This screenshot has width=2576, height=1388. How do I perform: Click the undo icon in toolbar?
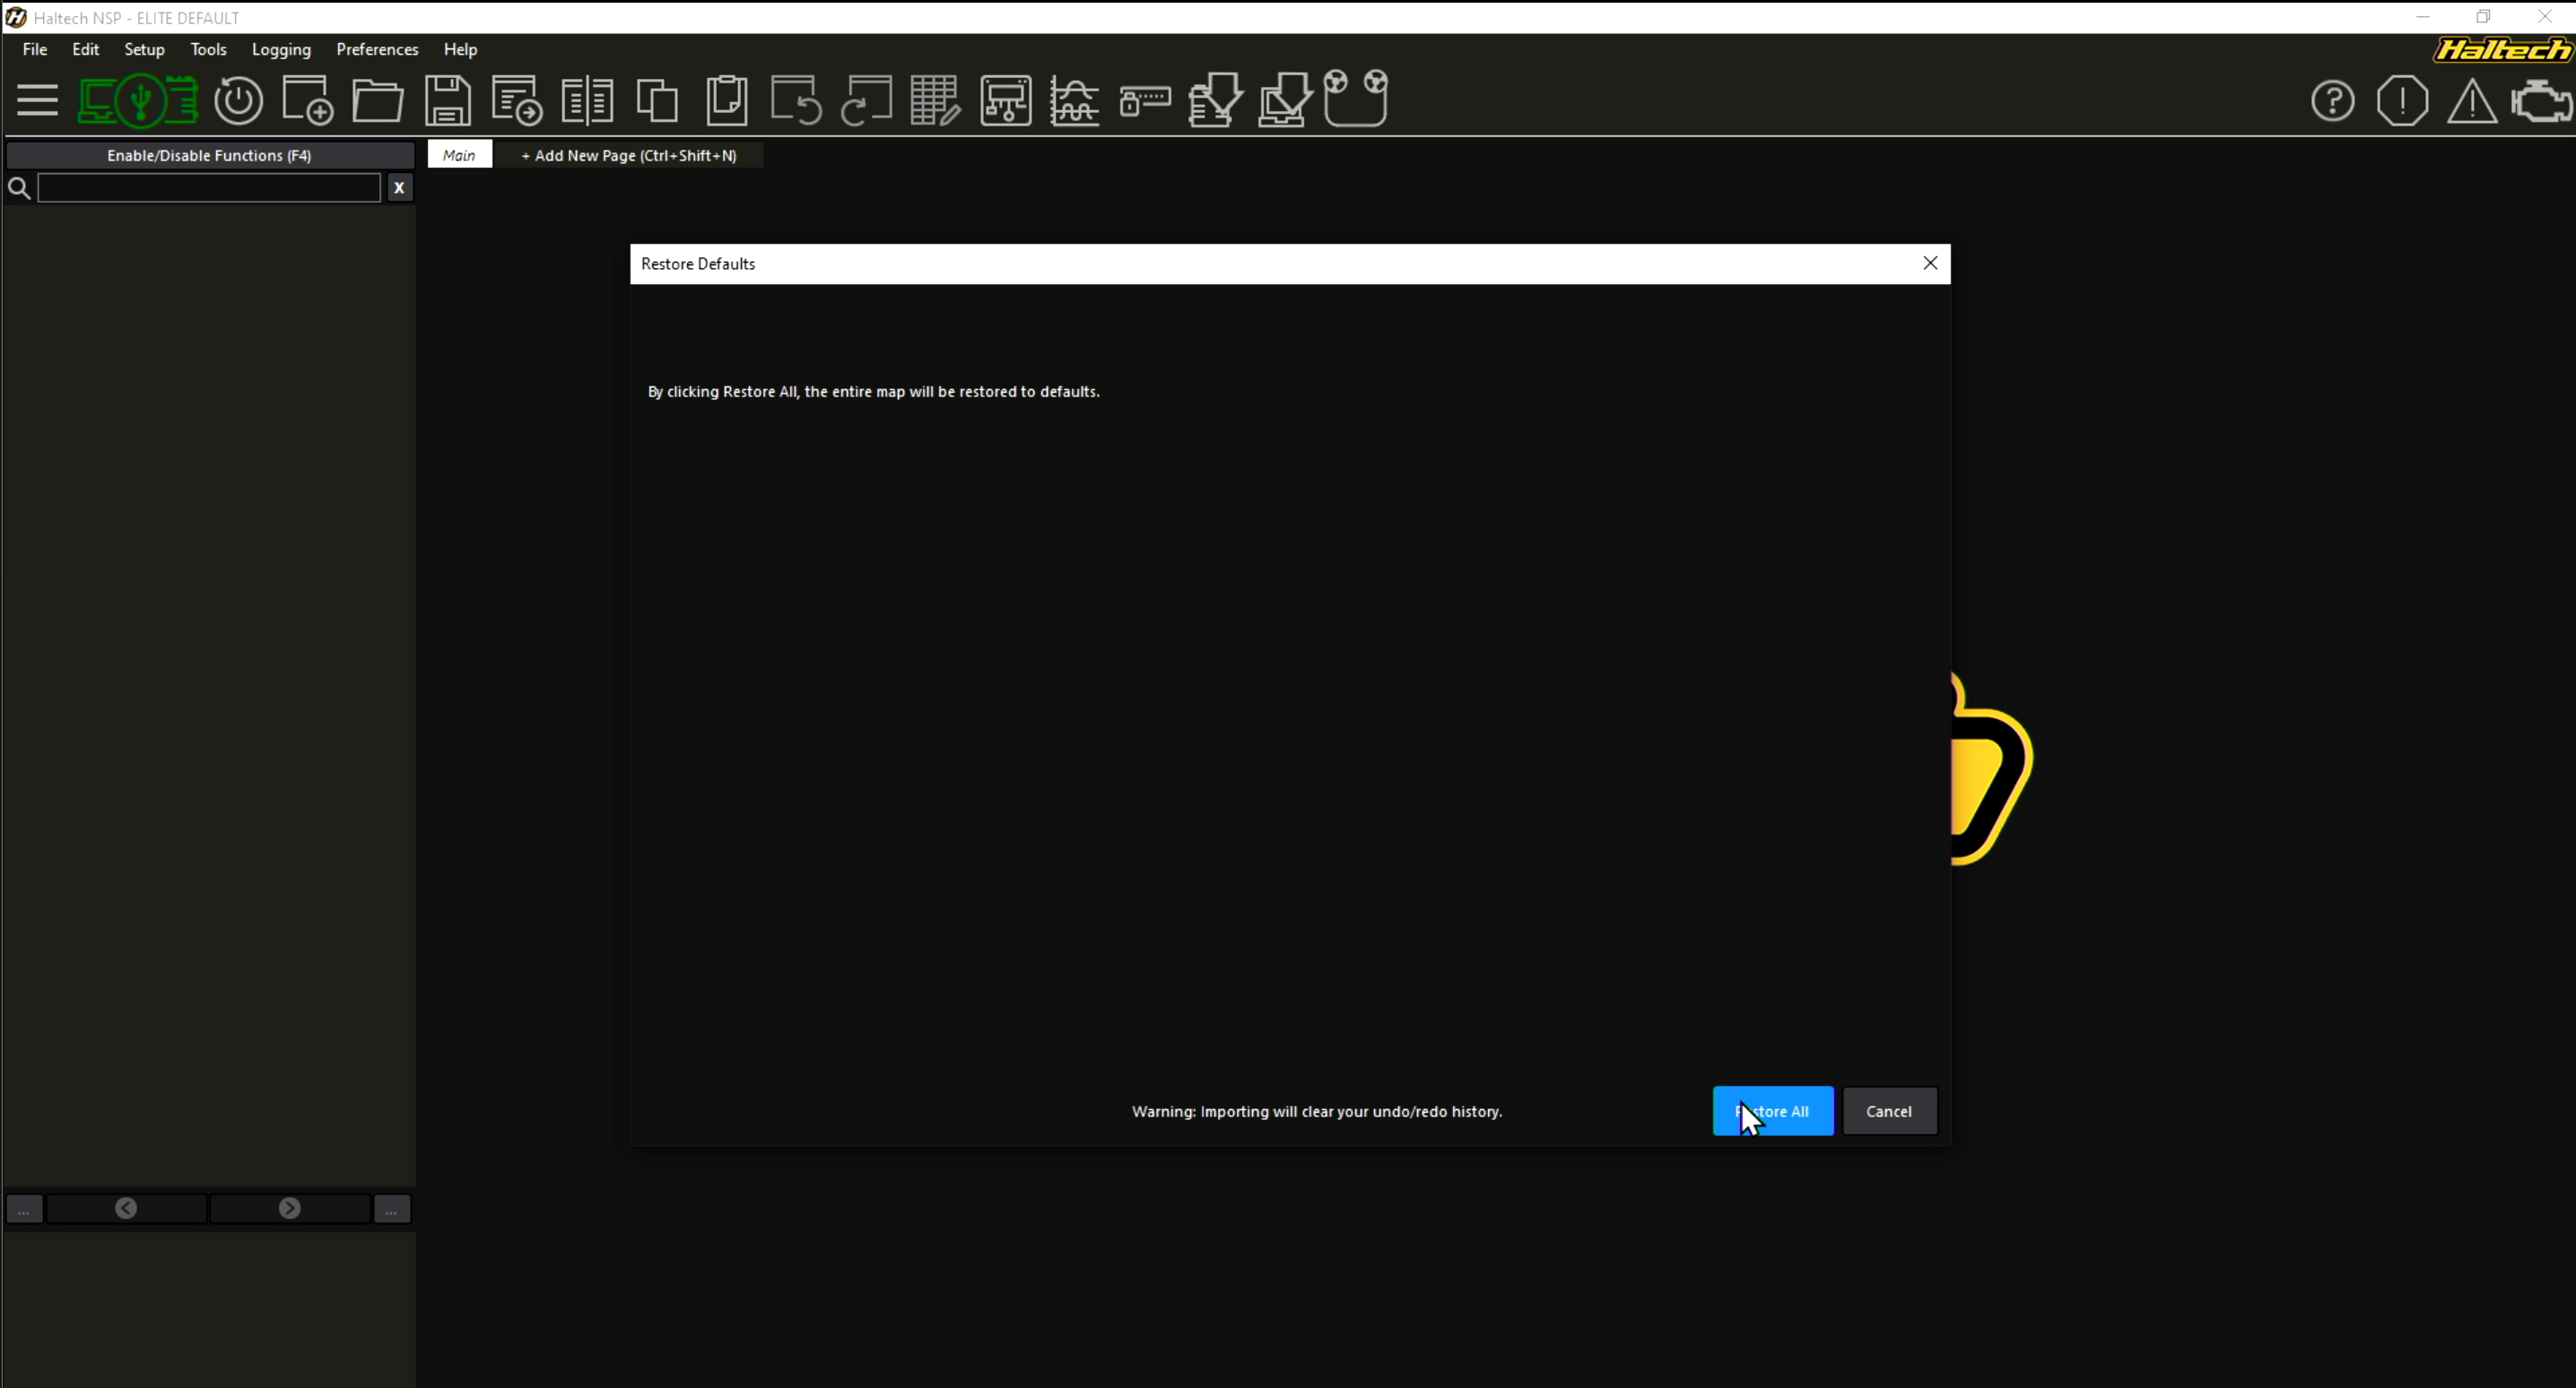pos(796,100)
